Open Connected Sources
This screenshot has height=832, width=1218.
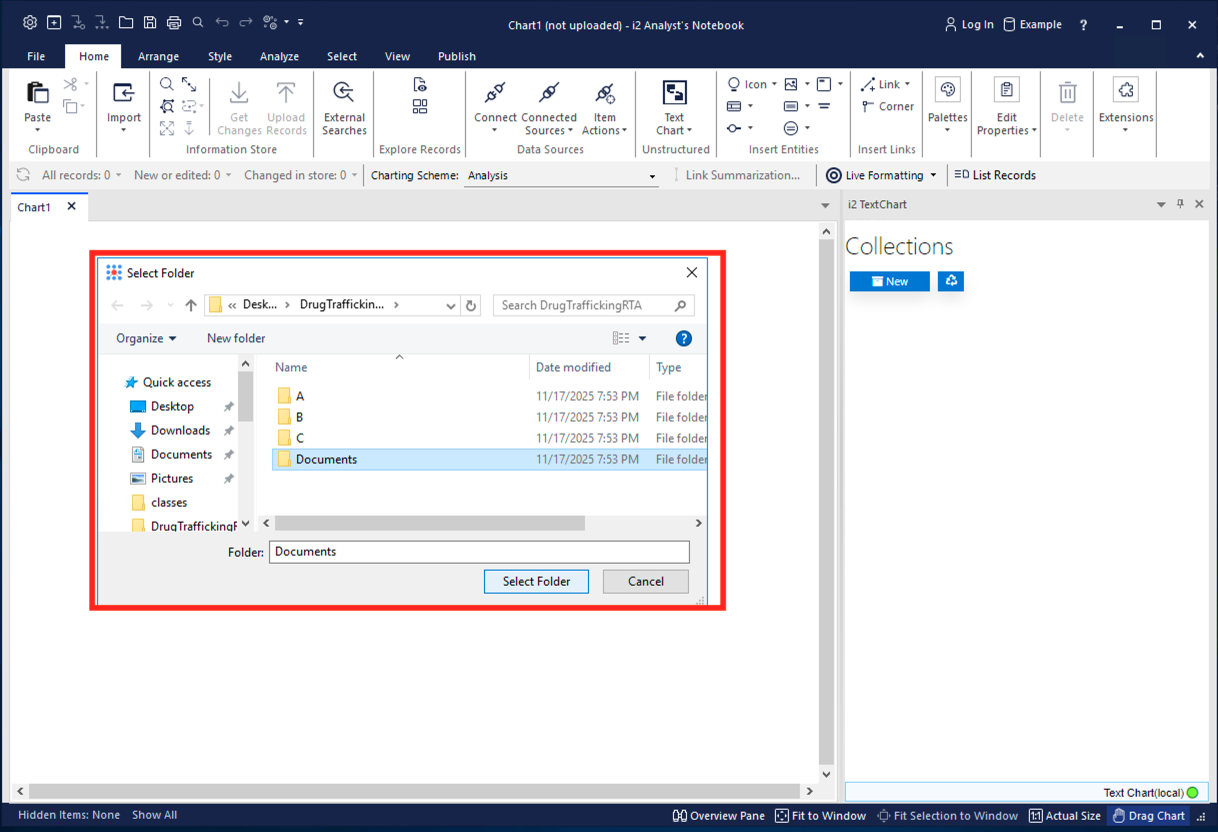click(549, 108)
